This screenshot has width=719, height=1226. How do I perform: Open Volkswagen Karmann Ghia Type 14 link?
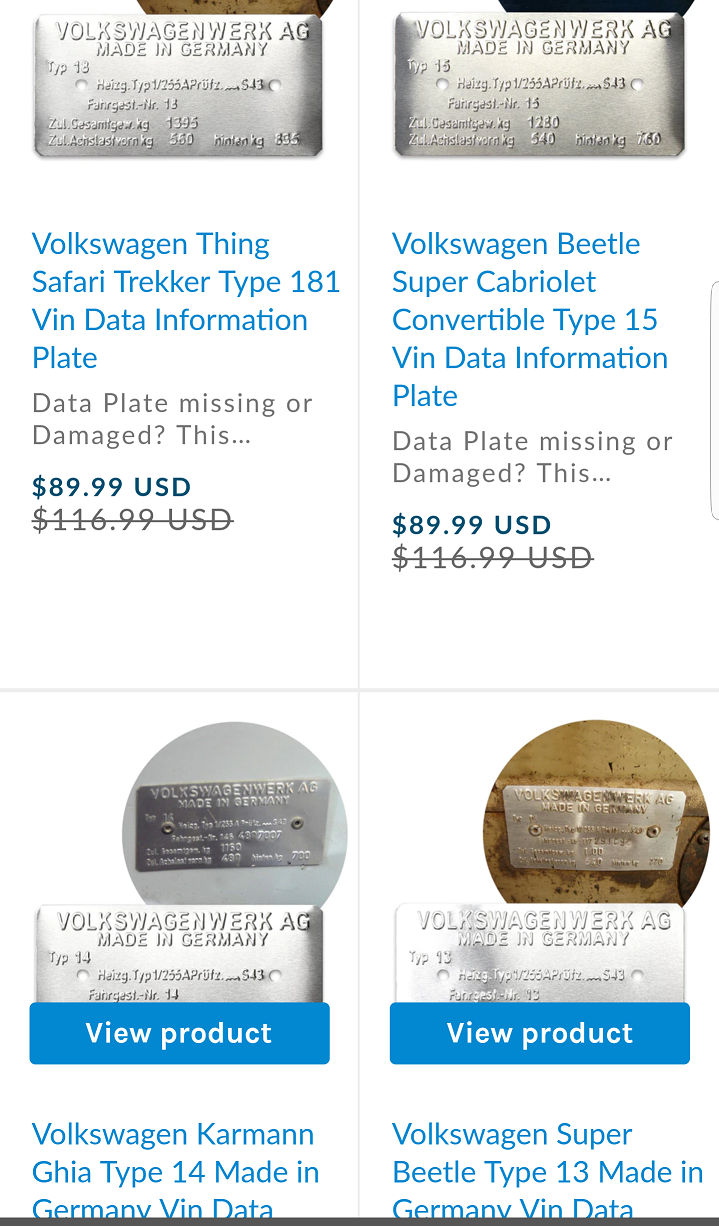coord(175,1171)
